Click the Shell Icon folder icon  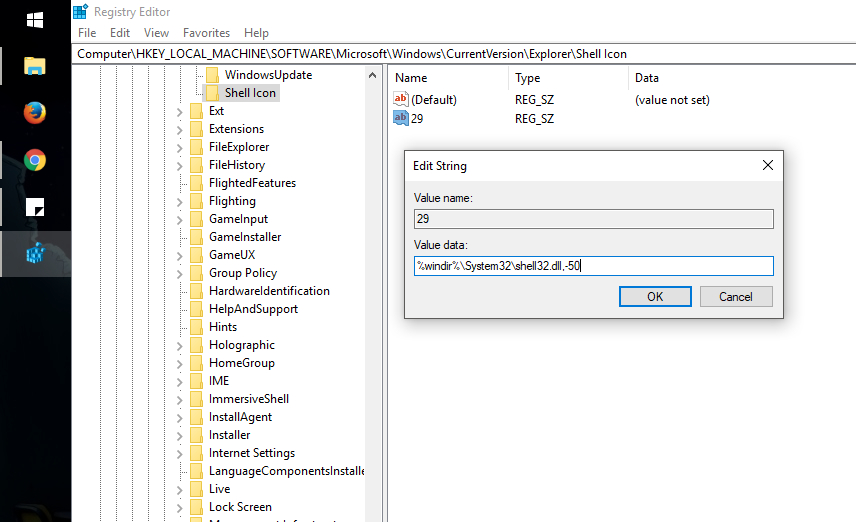click(212, 93)
